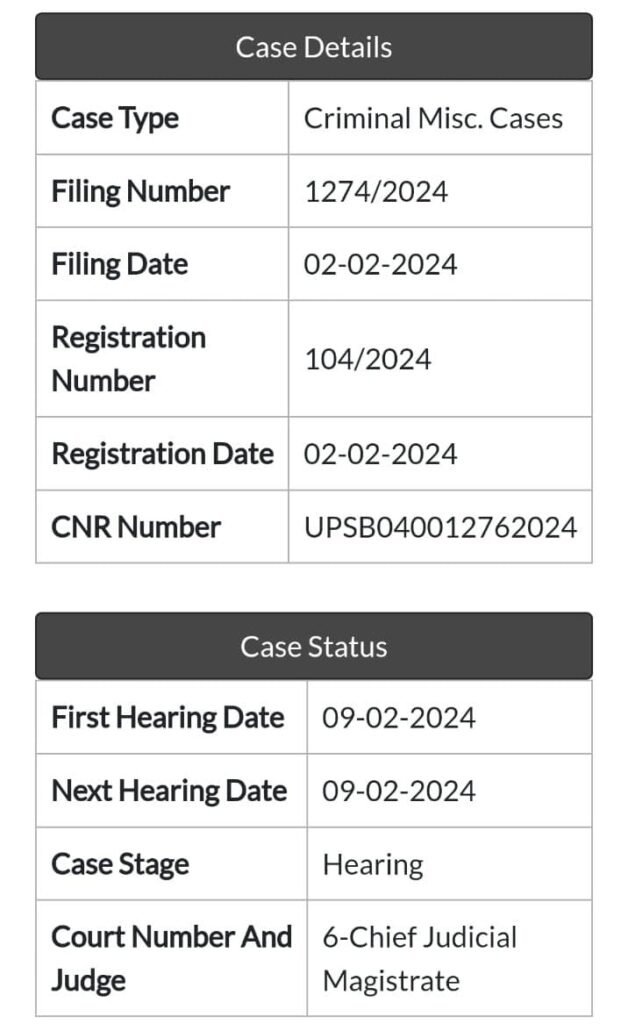Click the Filing Number label
The image size is (628, 1024).
(x=140, y=191)
